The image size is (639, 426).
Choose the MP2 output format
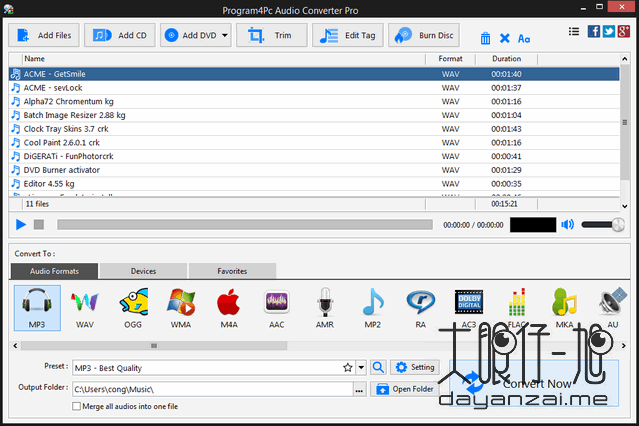[372, 308]
